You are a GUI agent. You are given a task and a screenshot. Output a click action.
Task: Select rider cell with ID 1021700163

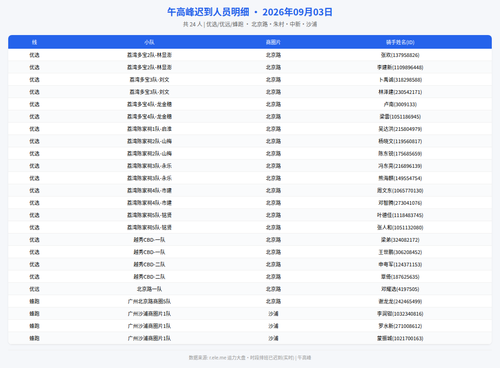[400, 339]
